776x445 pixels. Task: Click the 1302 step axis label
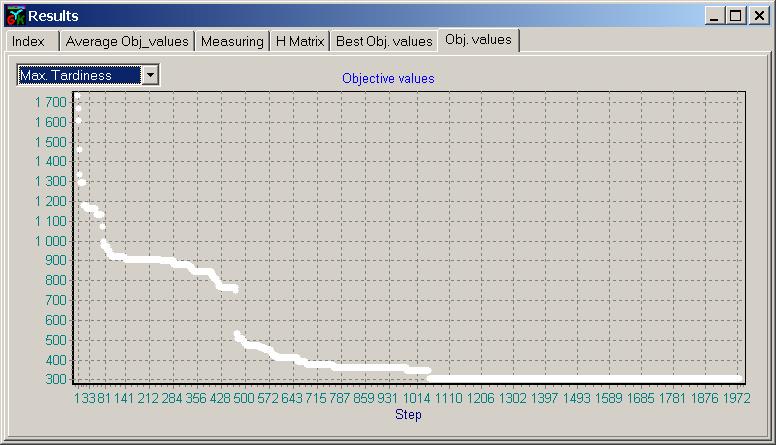pyautogui.click(x=513, y=398)
